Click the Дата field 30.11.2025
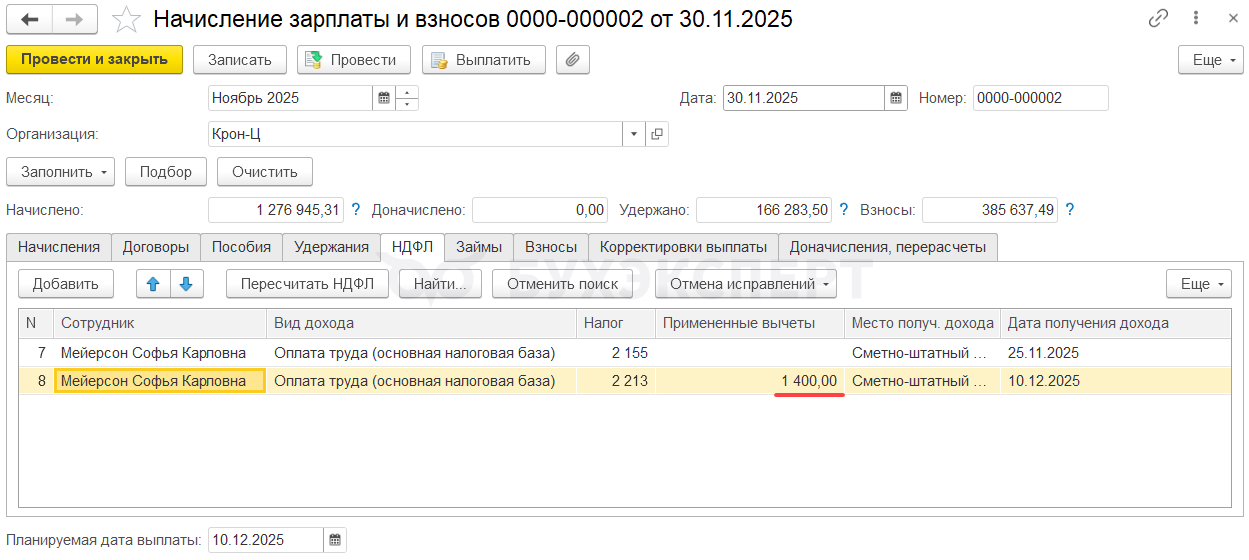Image resolution: width=1249 pixels, height=560 pixels. [804, 98]
